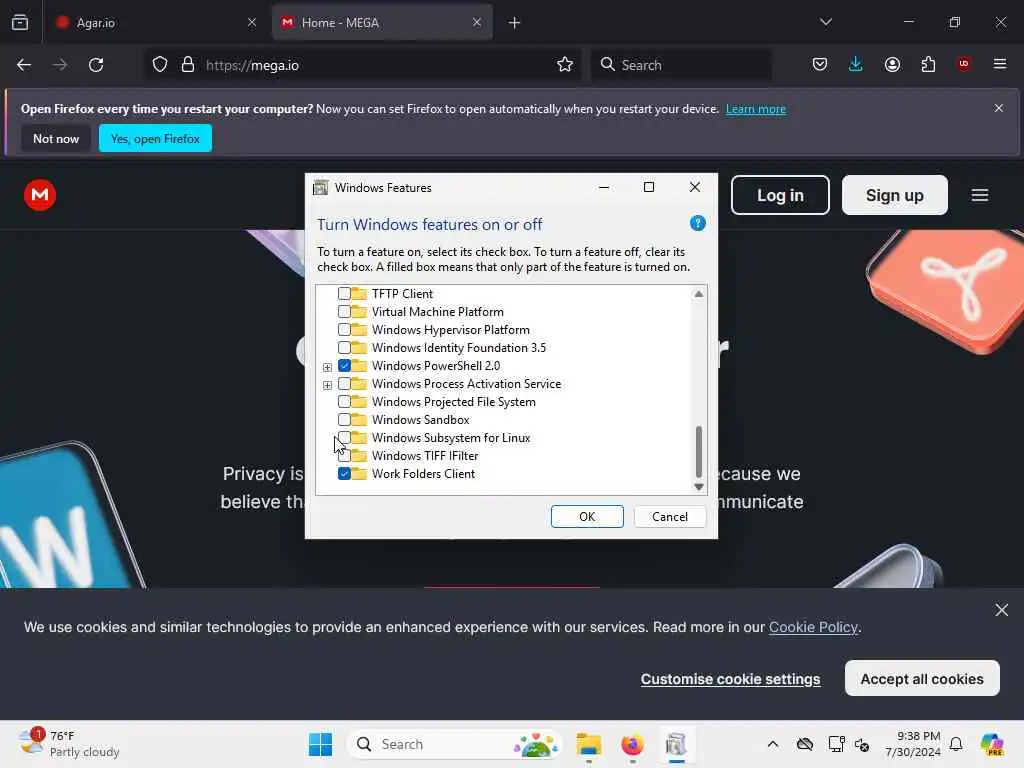
Task: Click the features list scrollbar thumb
Action: coord(699,451)
